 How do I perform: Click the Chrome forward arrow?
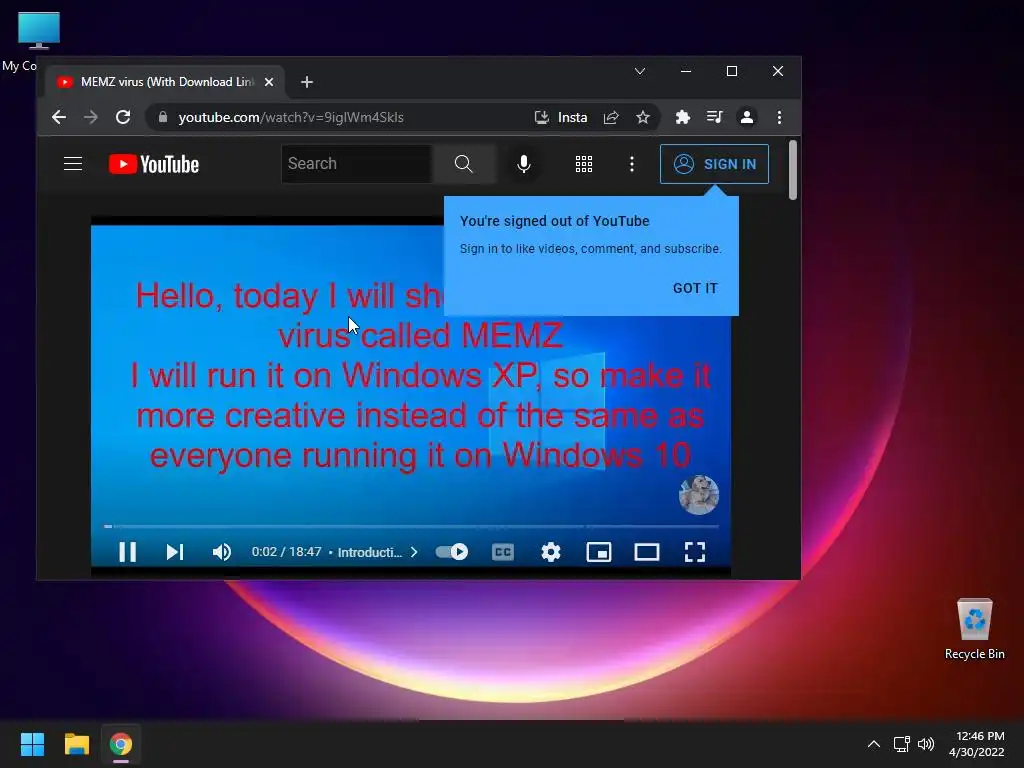pyautogui.click(x=91, y=118)
